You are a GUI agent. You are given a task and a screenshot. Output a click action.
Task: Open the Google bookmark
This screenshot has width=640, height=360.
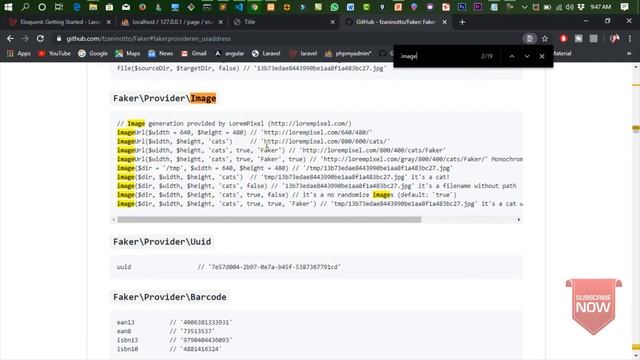click(93, 53)
